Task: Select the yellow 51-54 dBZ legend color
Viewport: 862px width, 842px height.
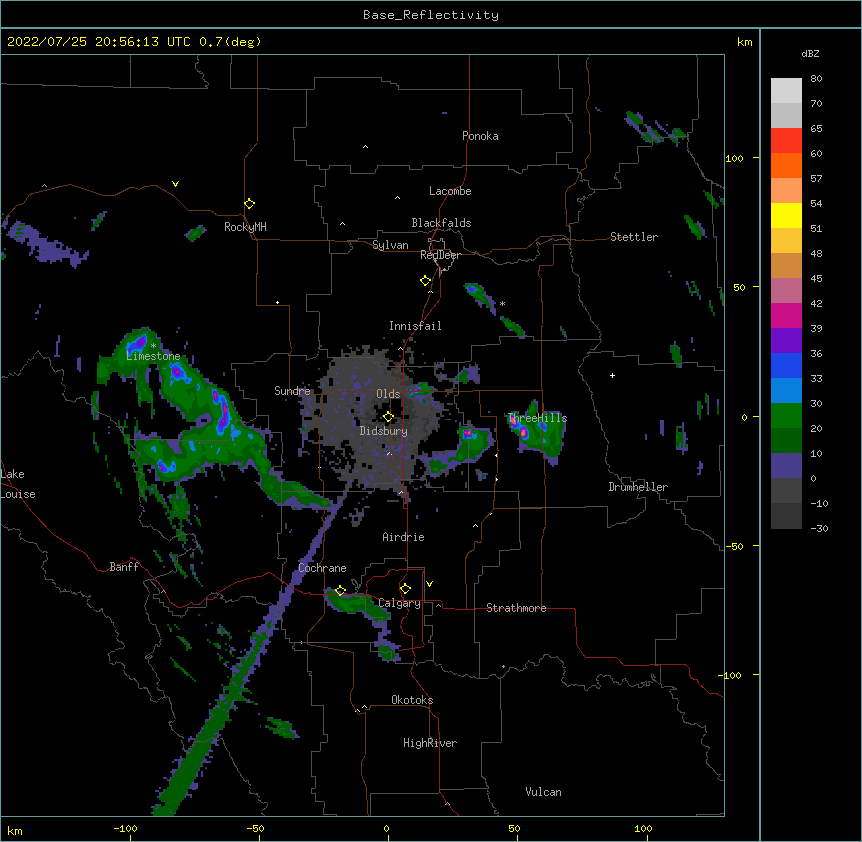Action: [x=786, y=215]
